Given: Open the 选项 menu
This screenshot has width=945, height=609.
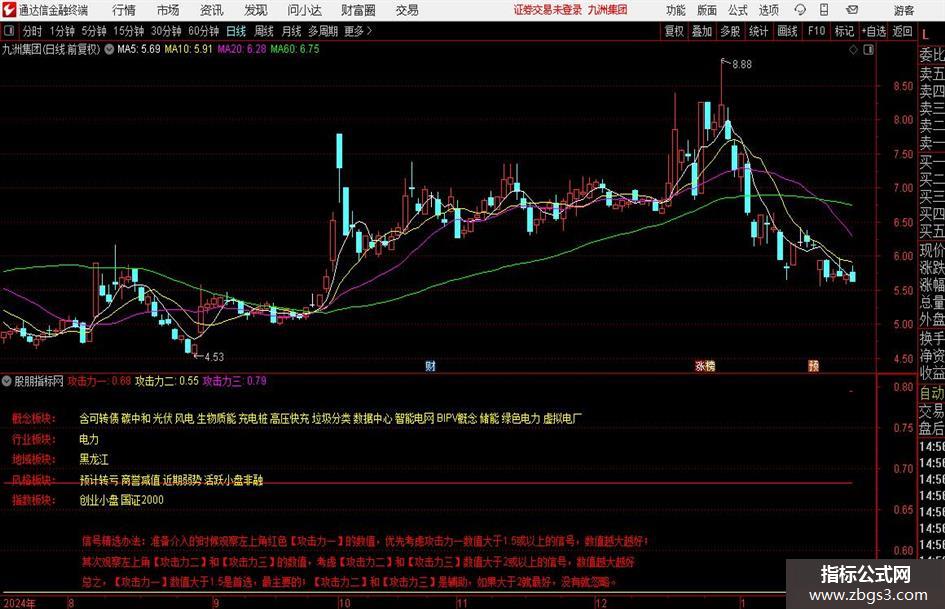Looking at the screenshot, I should tap(768, 10).
